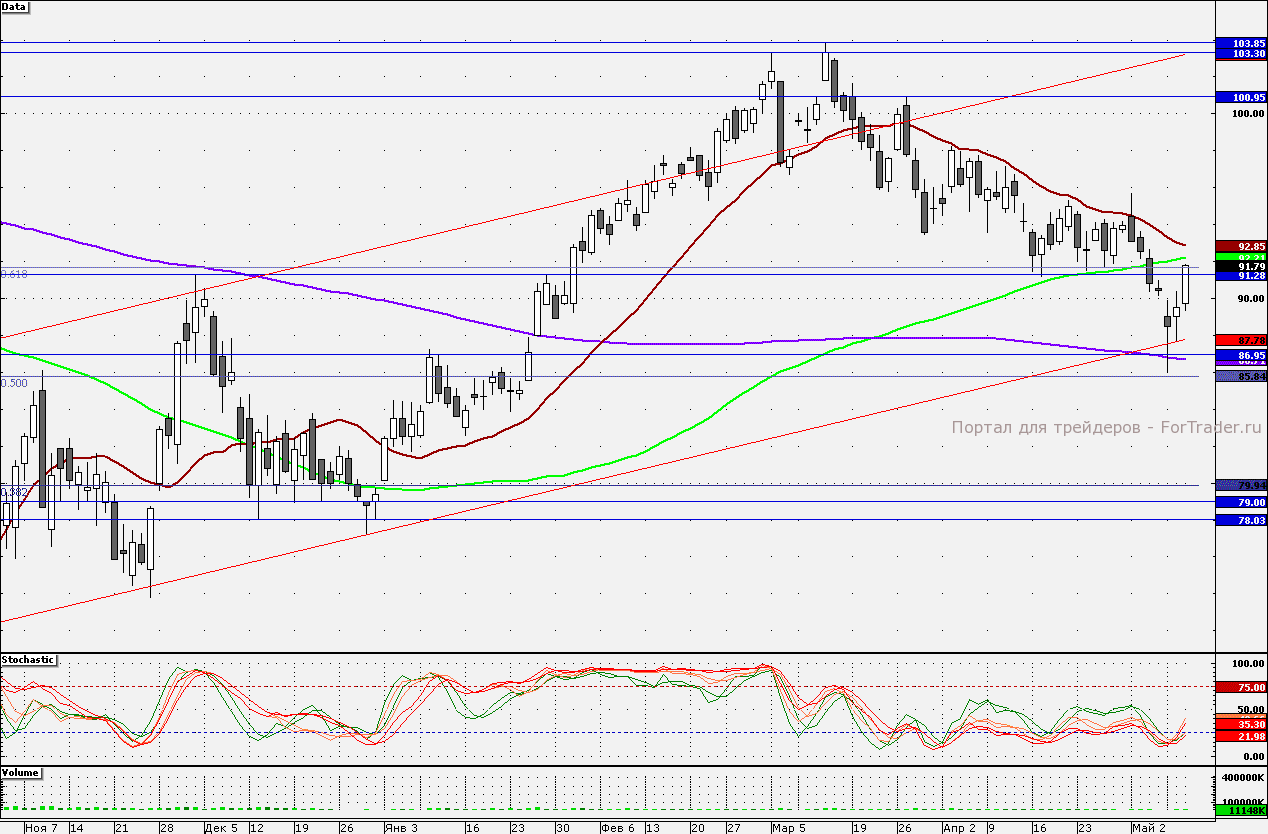Select the red 87.78 trendline price tag

1240,340
